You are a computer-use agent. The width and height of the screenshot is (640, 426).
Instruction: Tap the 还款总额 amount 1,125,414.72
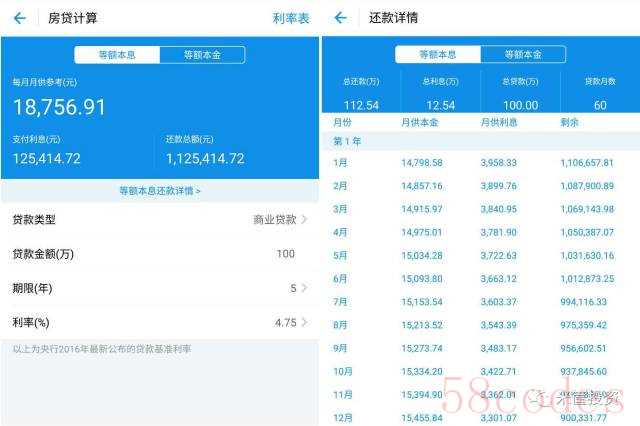pyautogui.click(x=205, y=158)
